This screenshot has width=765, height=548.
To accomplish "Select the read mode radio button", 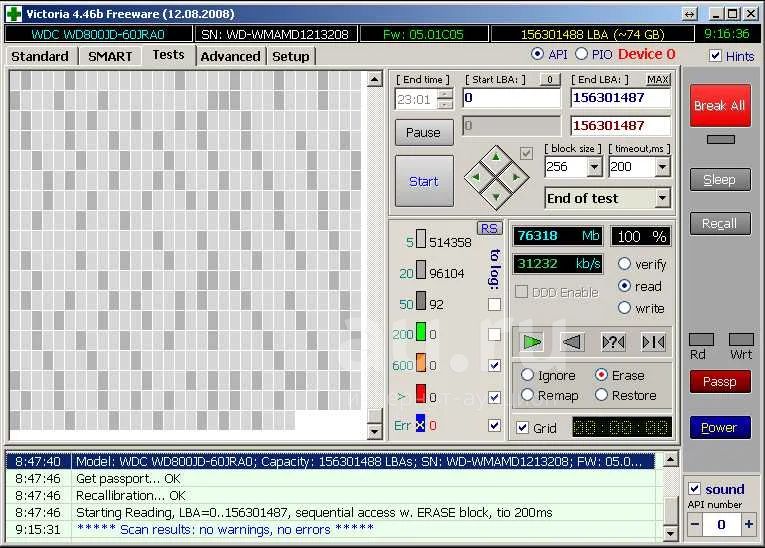I will click(x=624, y=285).
